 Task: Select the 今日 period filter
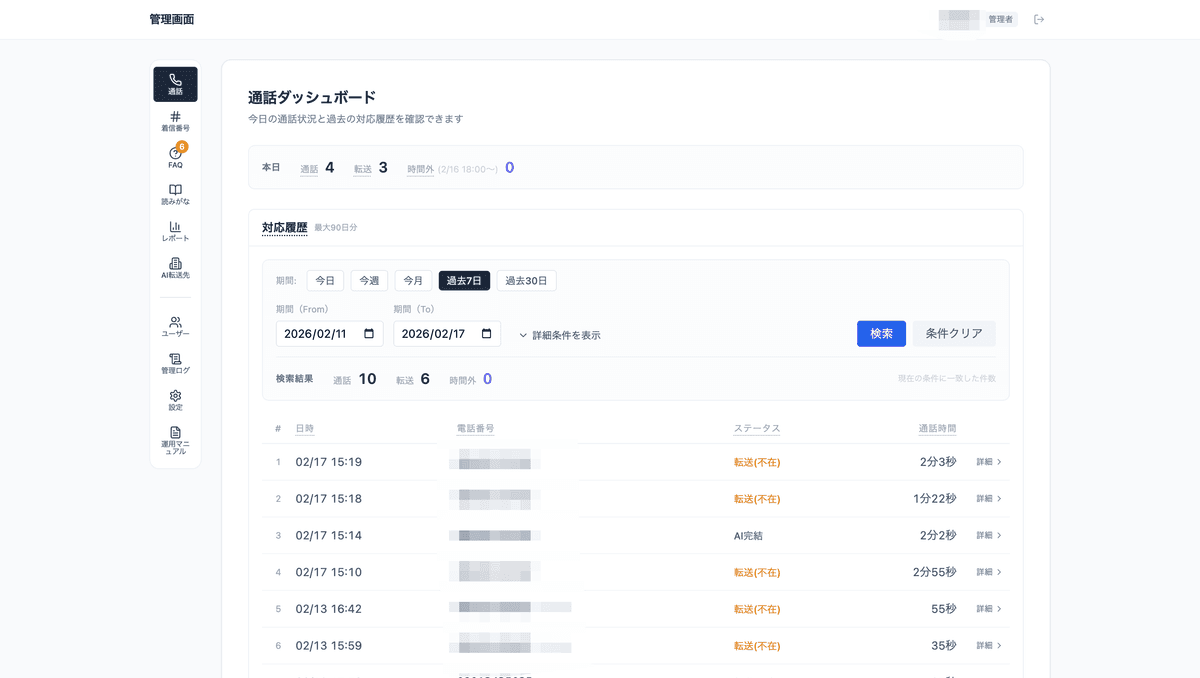[x=325, y=280]
